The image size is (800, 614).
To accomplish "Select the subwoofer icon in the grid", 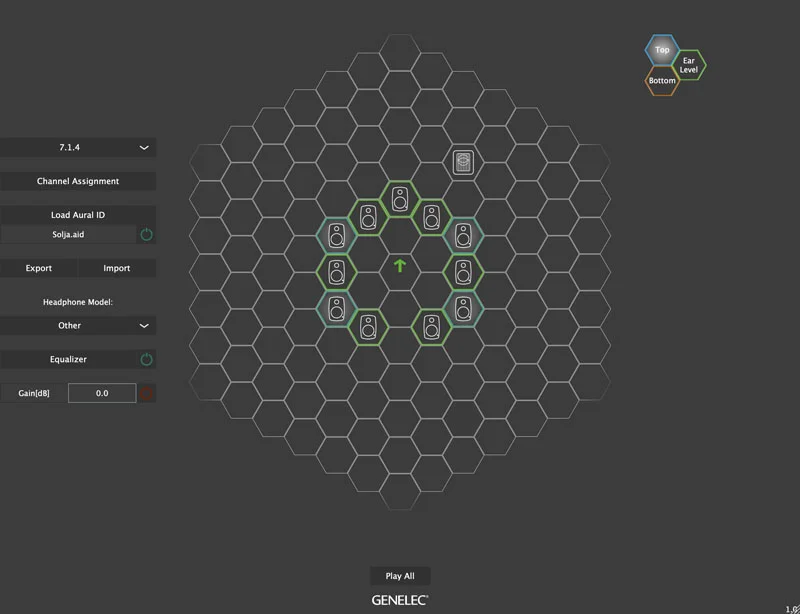I will (x=463, y=162).
